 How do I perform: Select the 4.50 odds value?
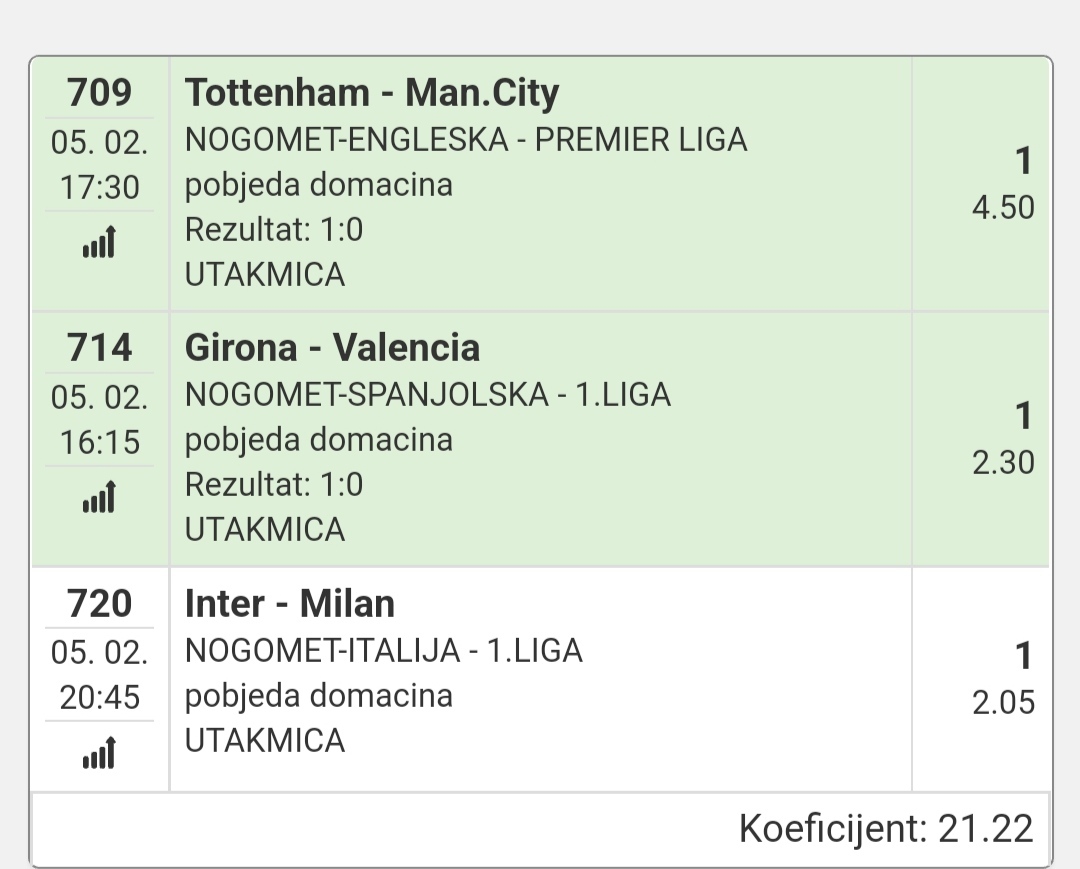click(1003, 208)
